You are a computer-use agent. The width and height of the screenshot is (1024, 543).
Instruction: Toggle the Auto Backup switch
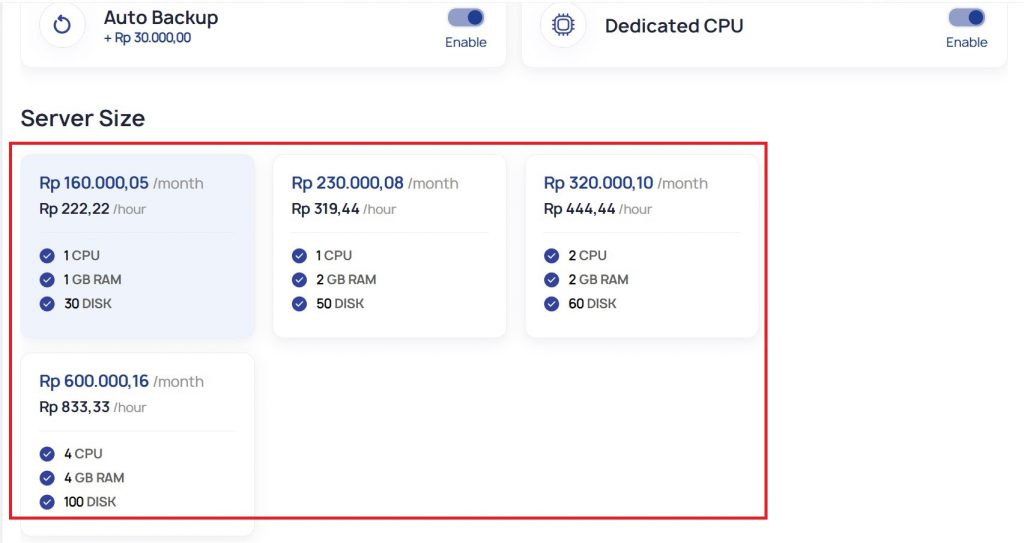[x=466, y=18]
